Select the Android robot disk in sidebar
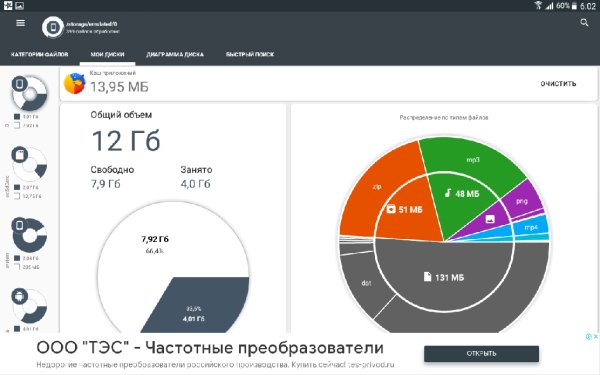 29,305
